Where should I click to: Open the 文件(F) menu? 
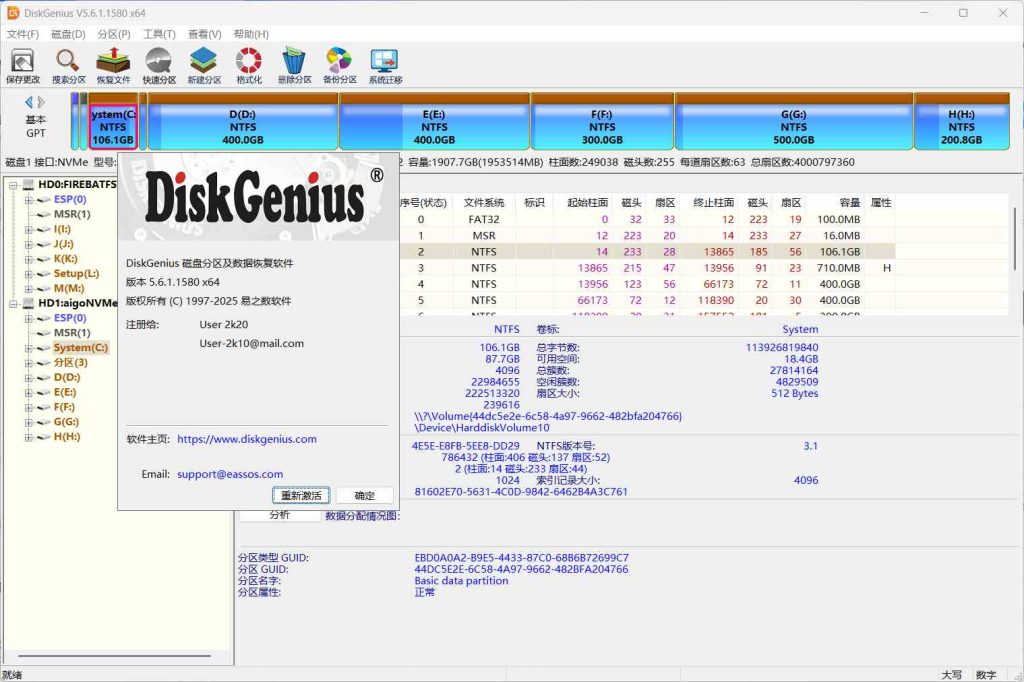(x=23, y=34)
